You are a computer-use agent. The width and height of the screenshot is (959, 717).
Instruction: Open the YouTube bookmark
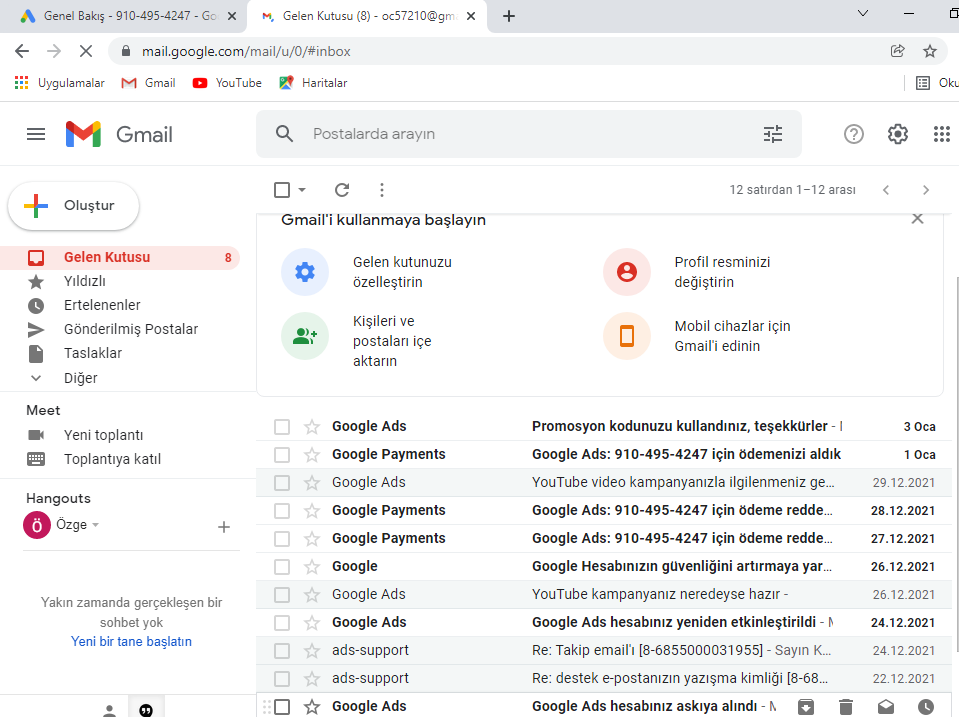(227, 83)
